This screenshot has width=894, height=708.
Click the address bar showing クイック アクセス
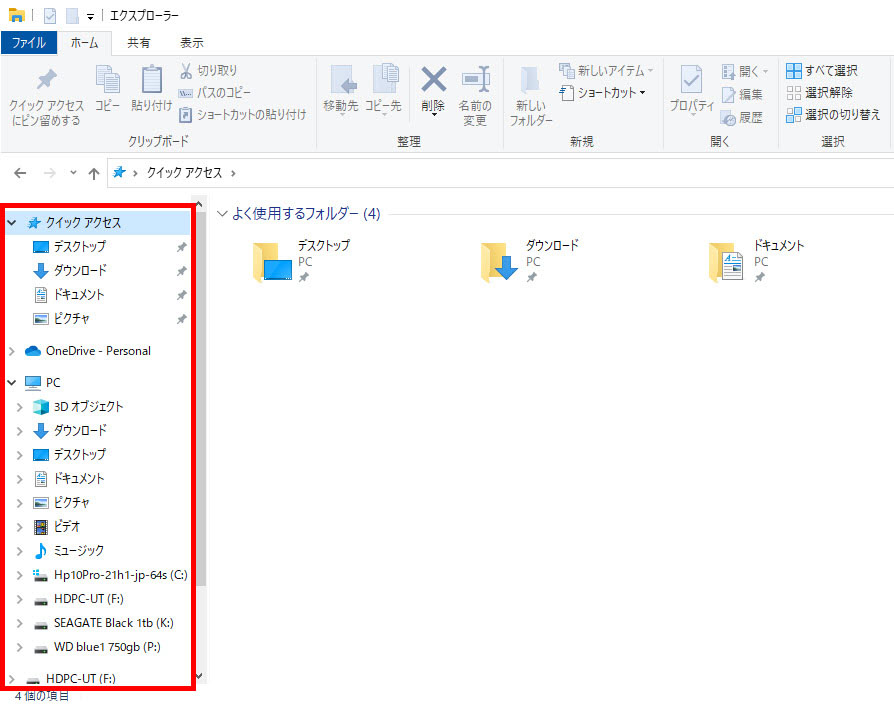[500, 173]
